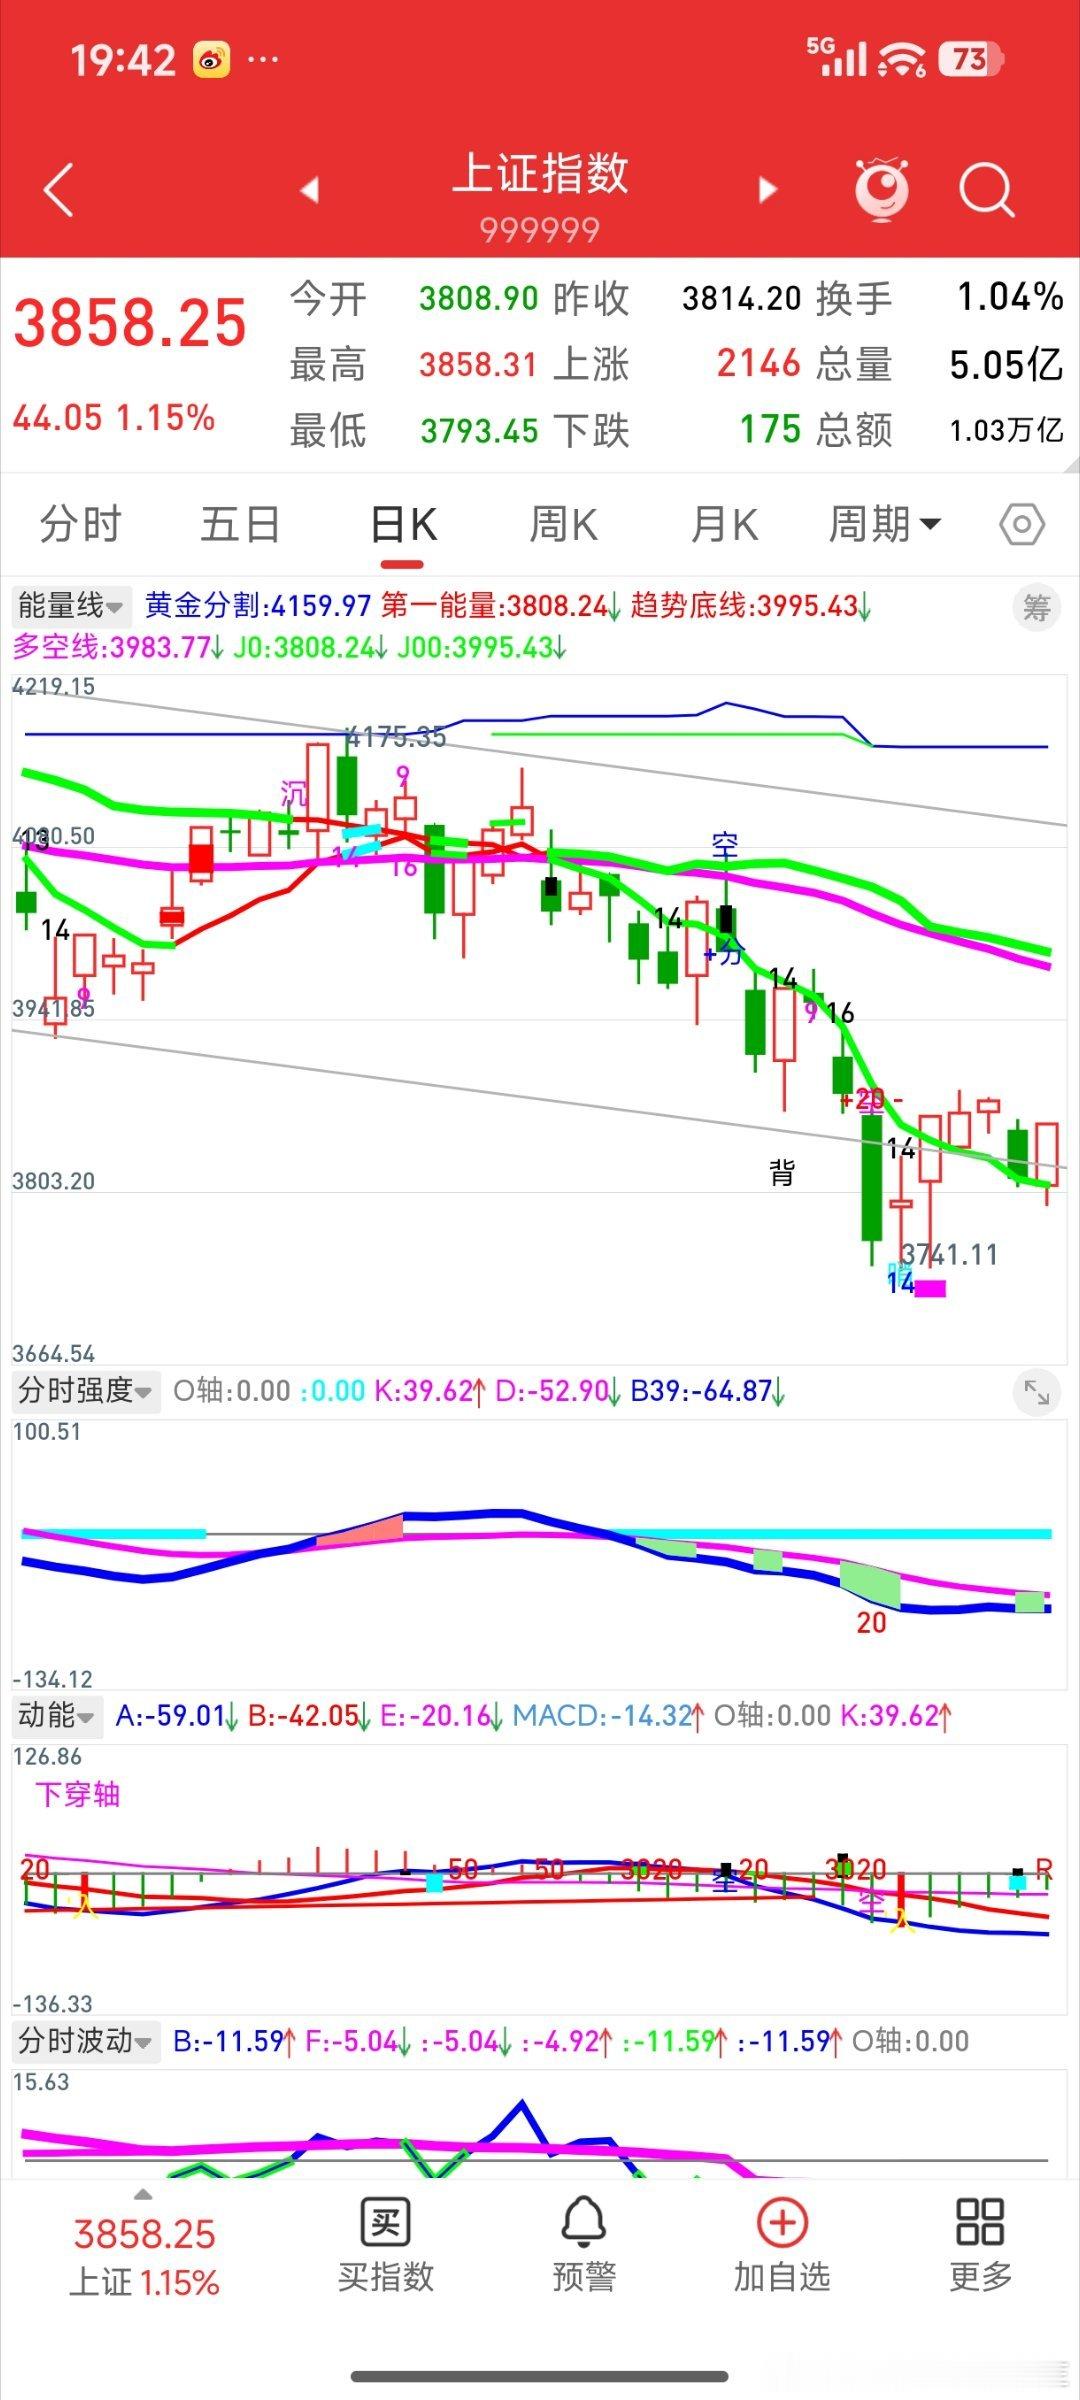
Task: Tap the Weibo icon in status bar
Action: 211,60
